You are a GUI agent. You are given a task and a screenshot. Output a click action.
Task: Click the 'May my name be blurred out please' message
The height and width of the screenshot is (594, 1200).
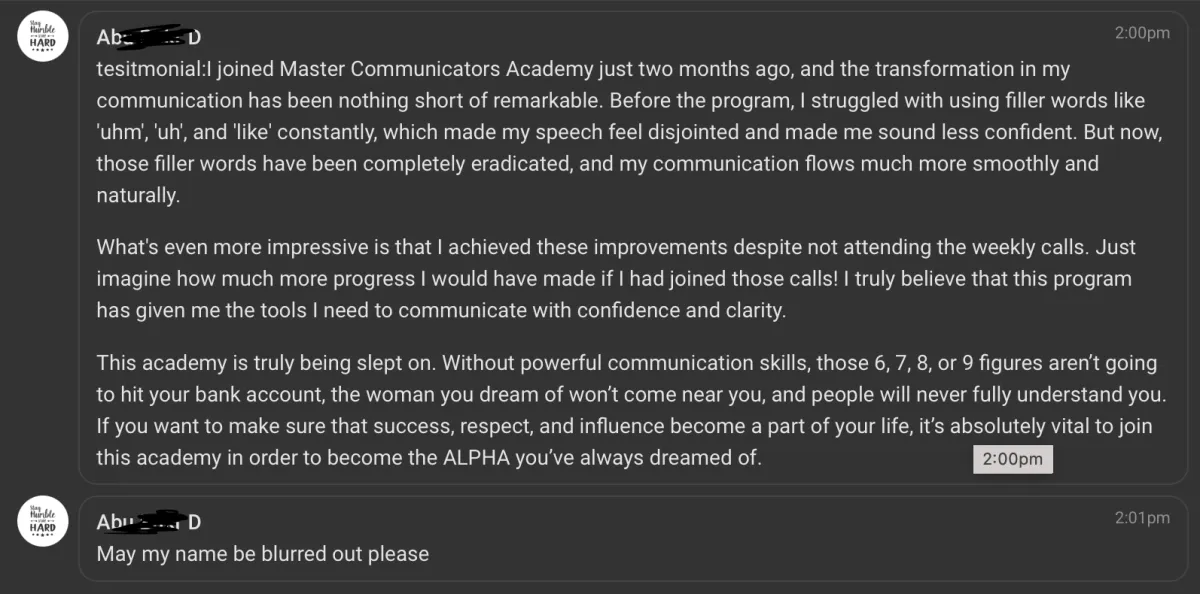pos(263,553)
